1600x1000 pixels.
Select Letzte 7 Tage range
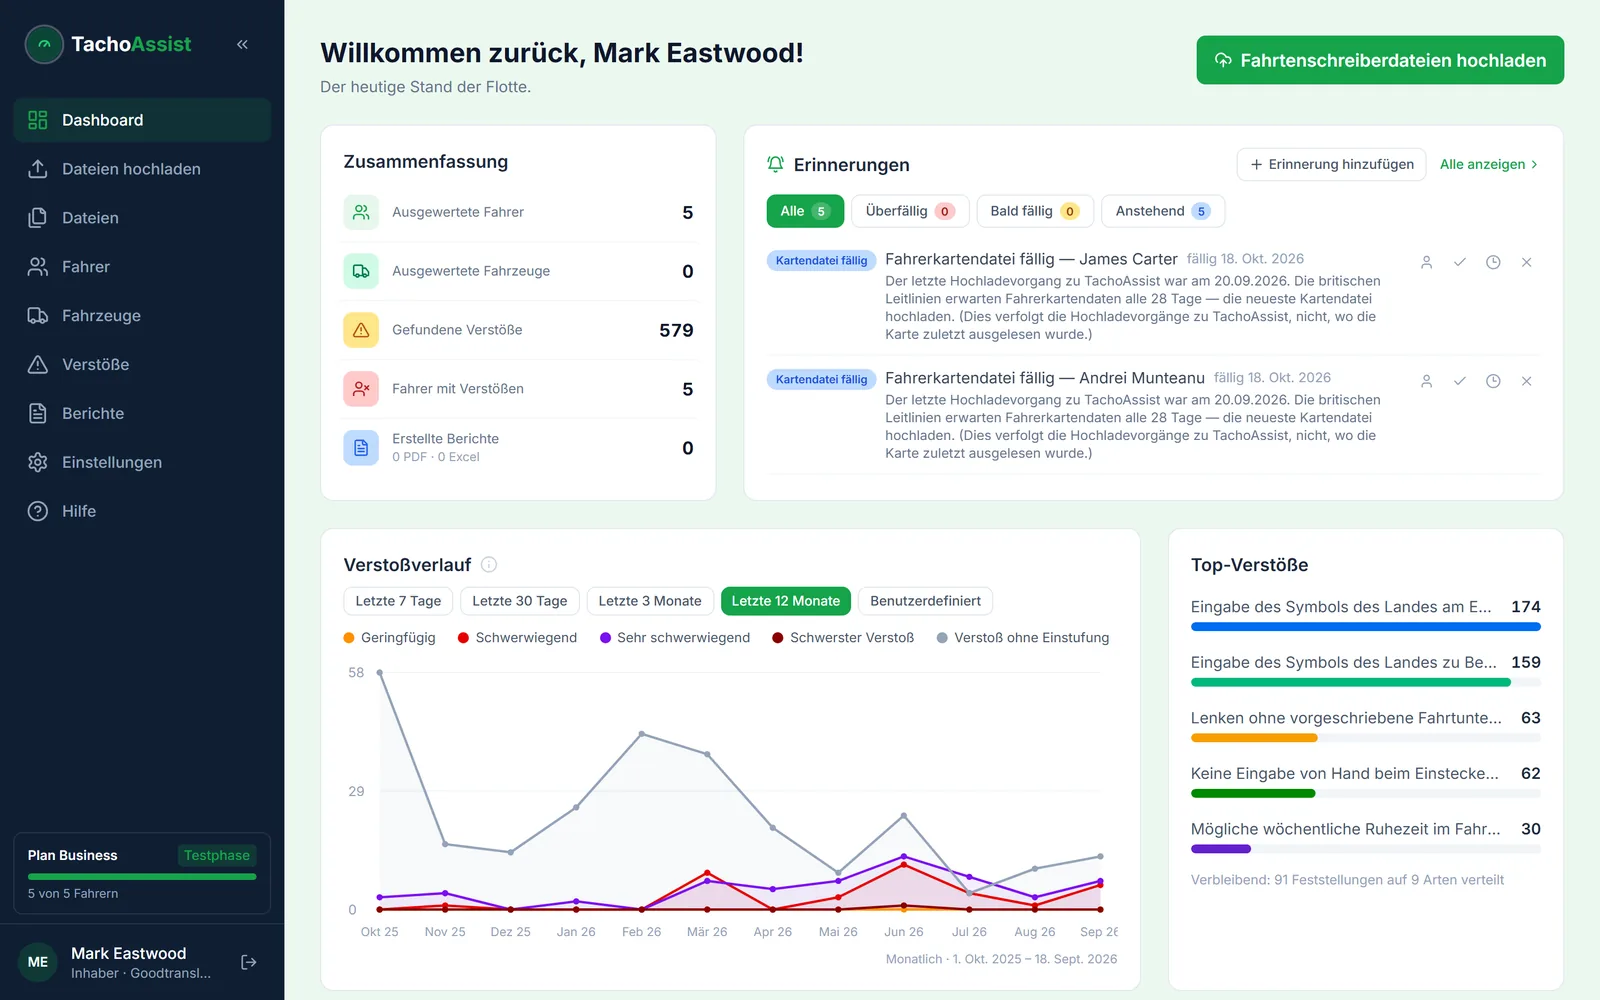coord(398,601)
